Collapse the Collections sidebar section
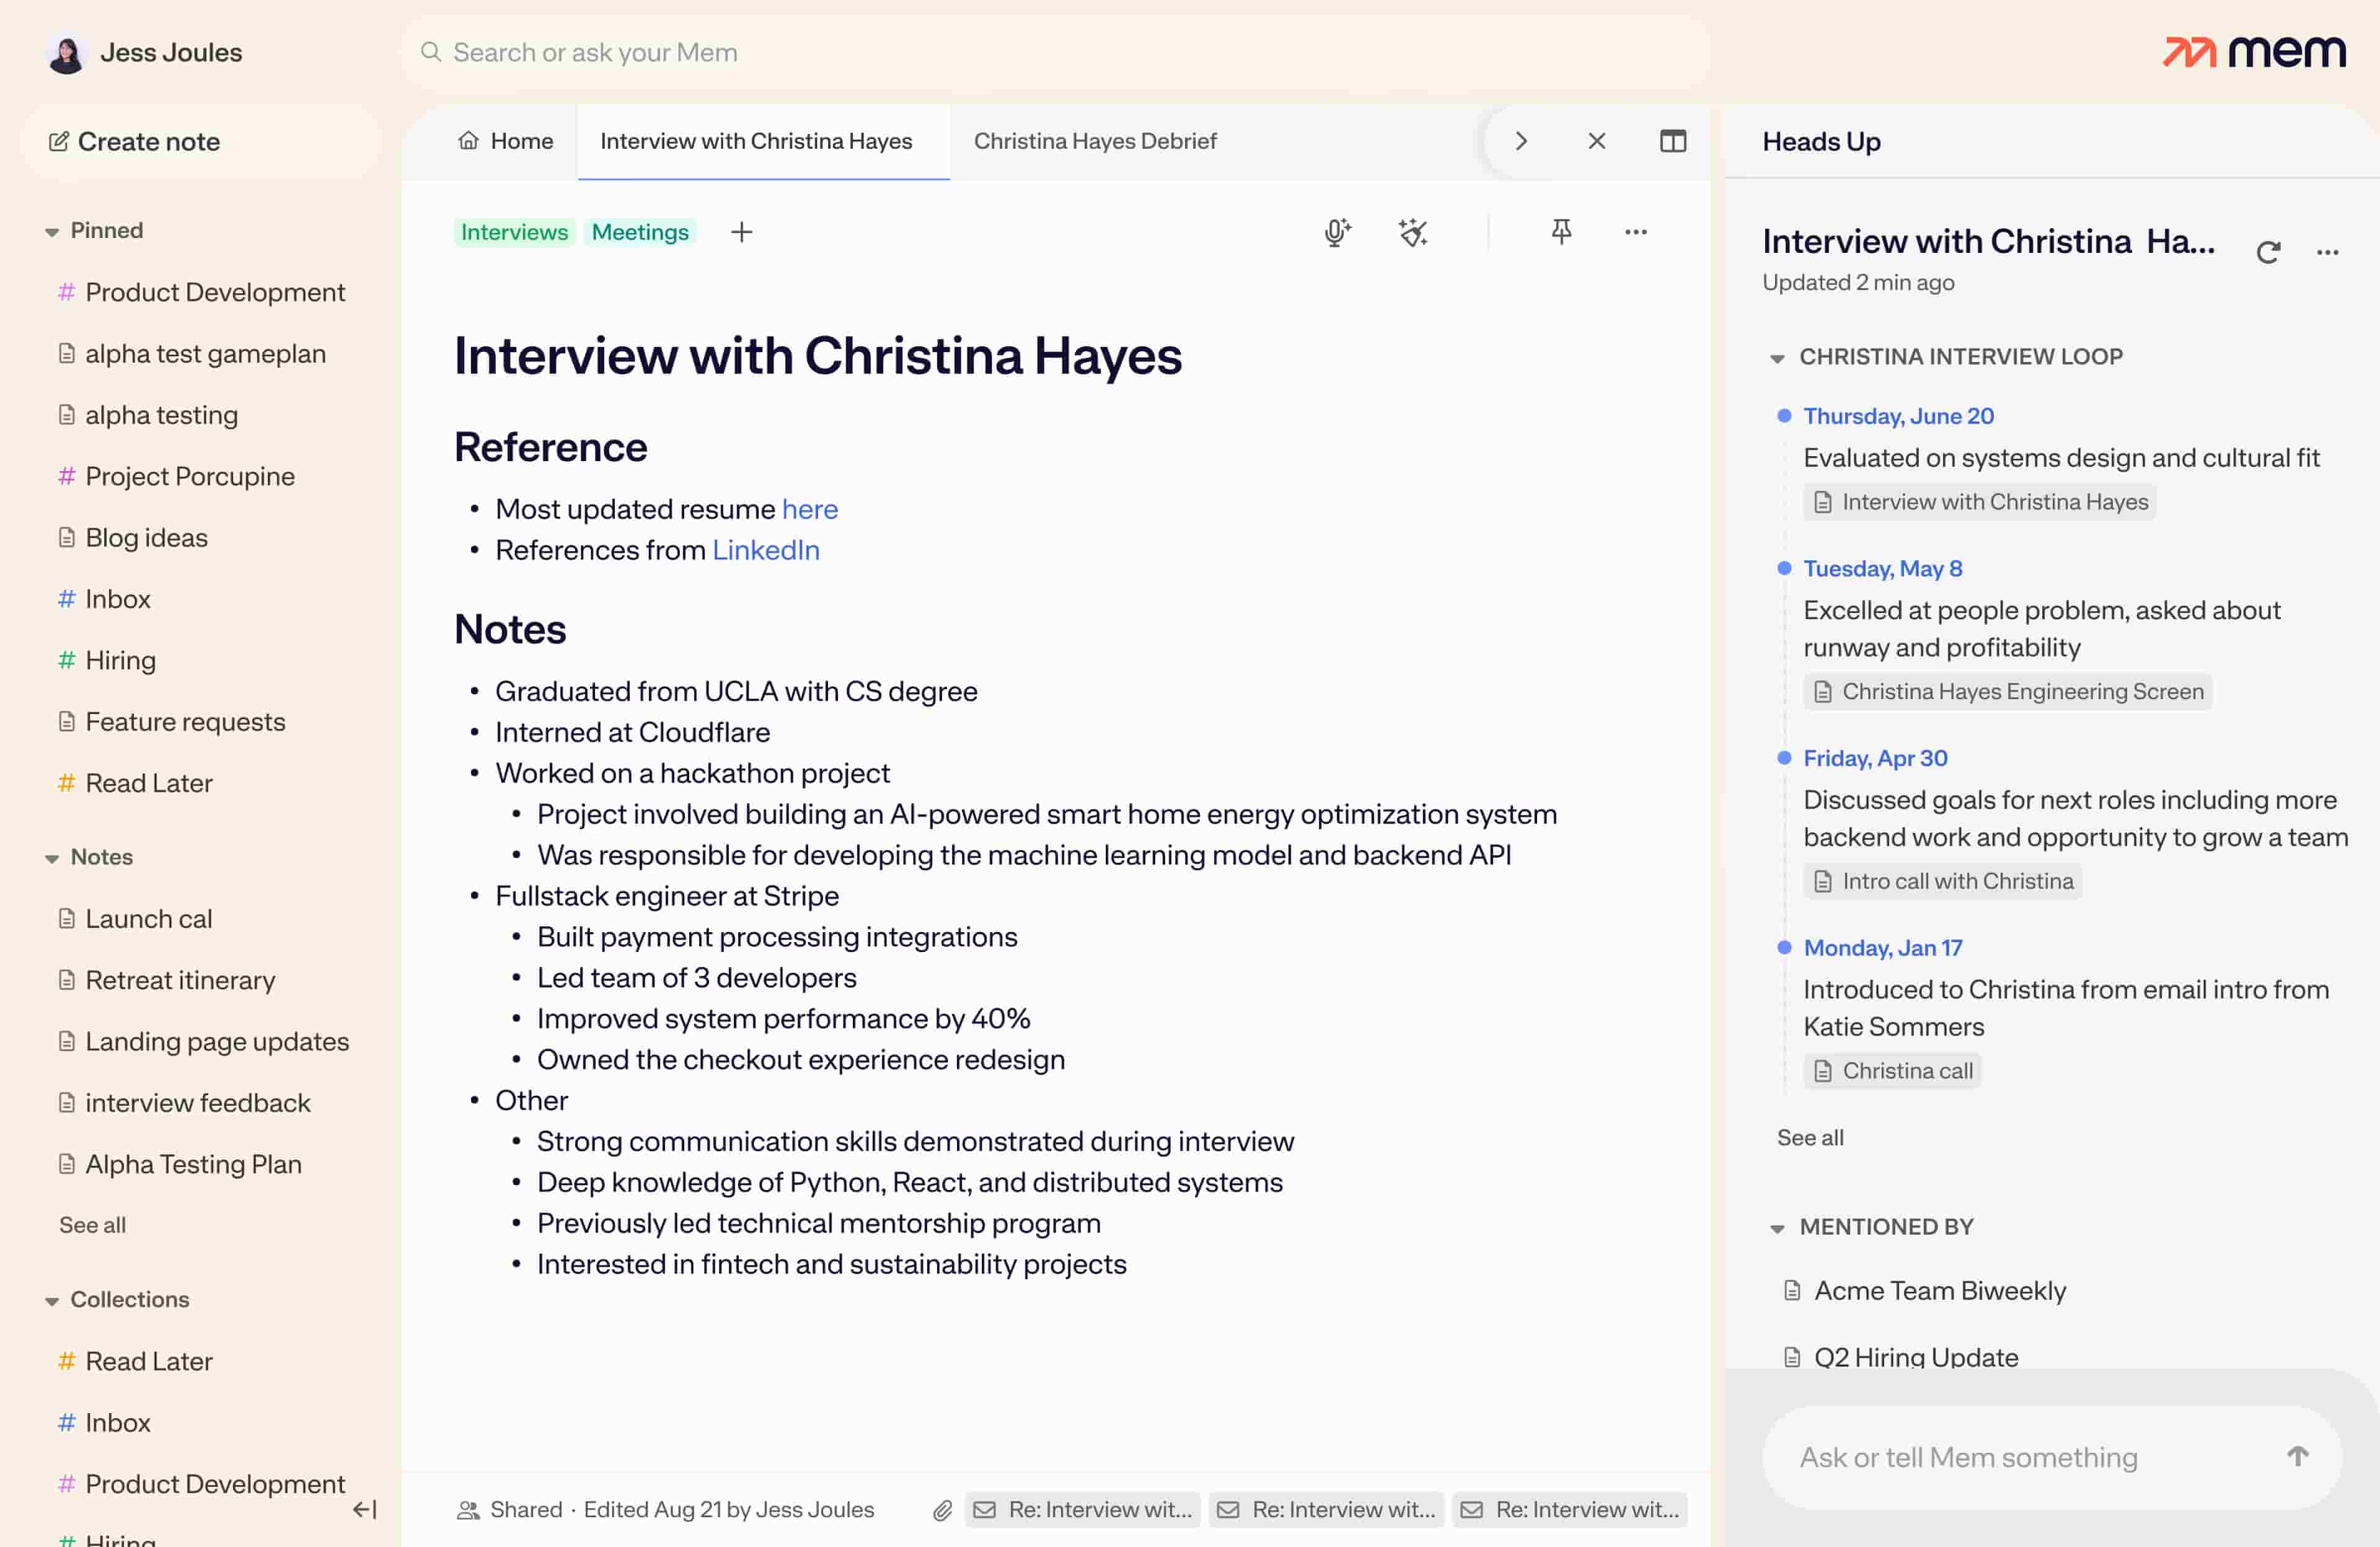The image size is (2380, 1547). pyautogui.click(x=52, y=1301)
